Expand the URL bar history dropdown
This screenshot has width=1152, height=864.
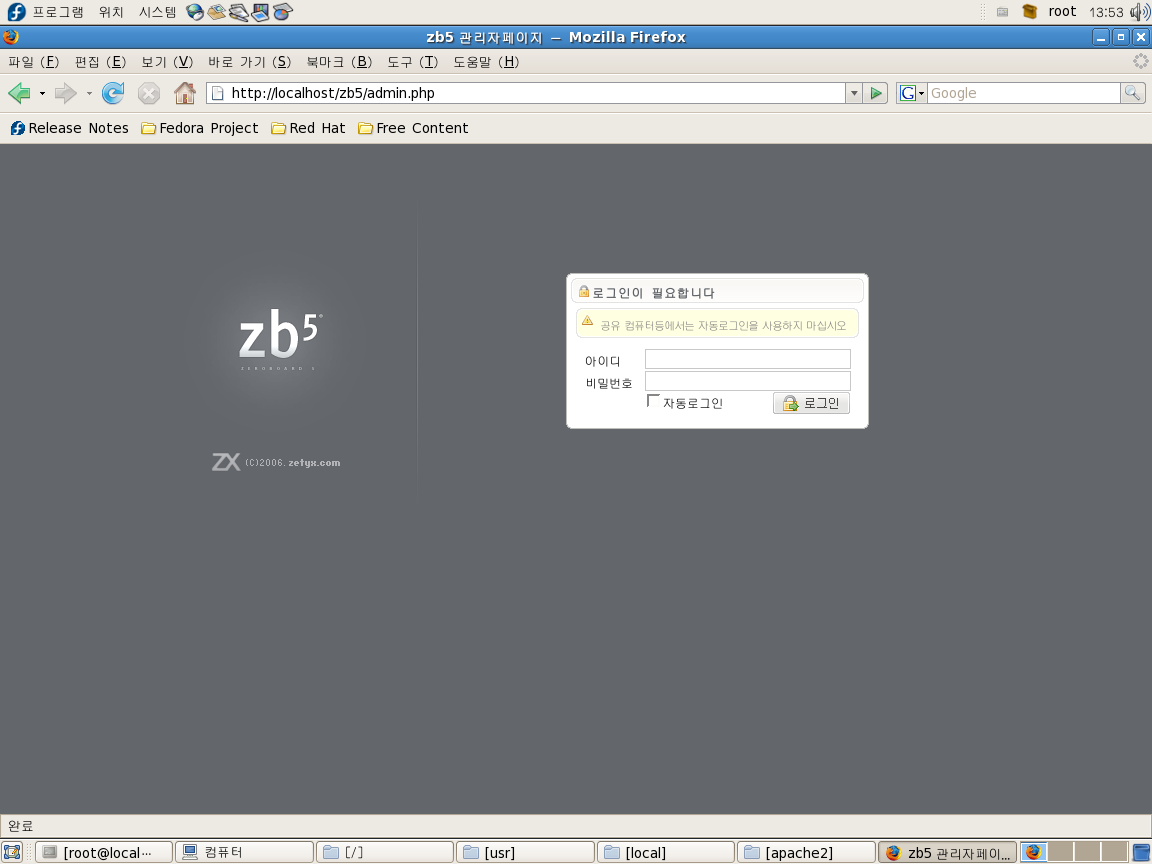[853, 93]
